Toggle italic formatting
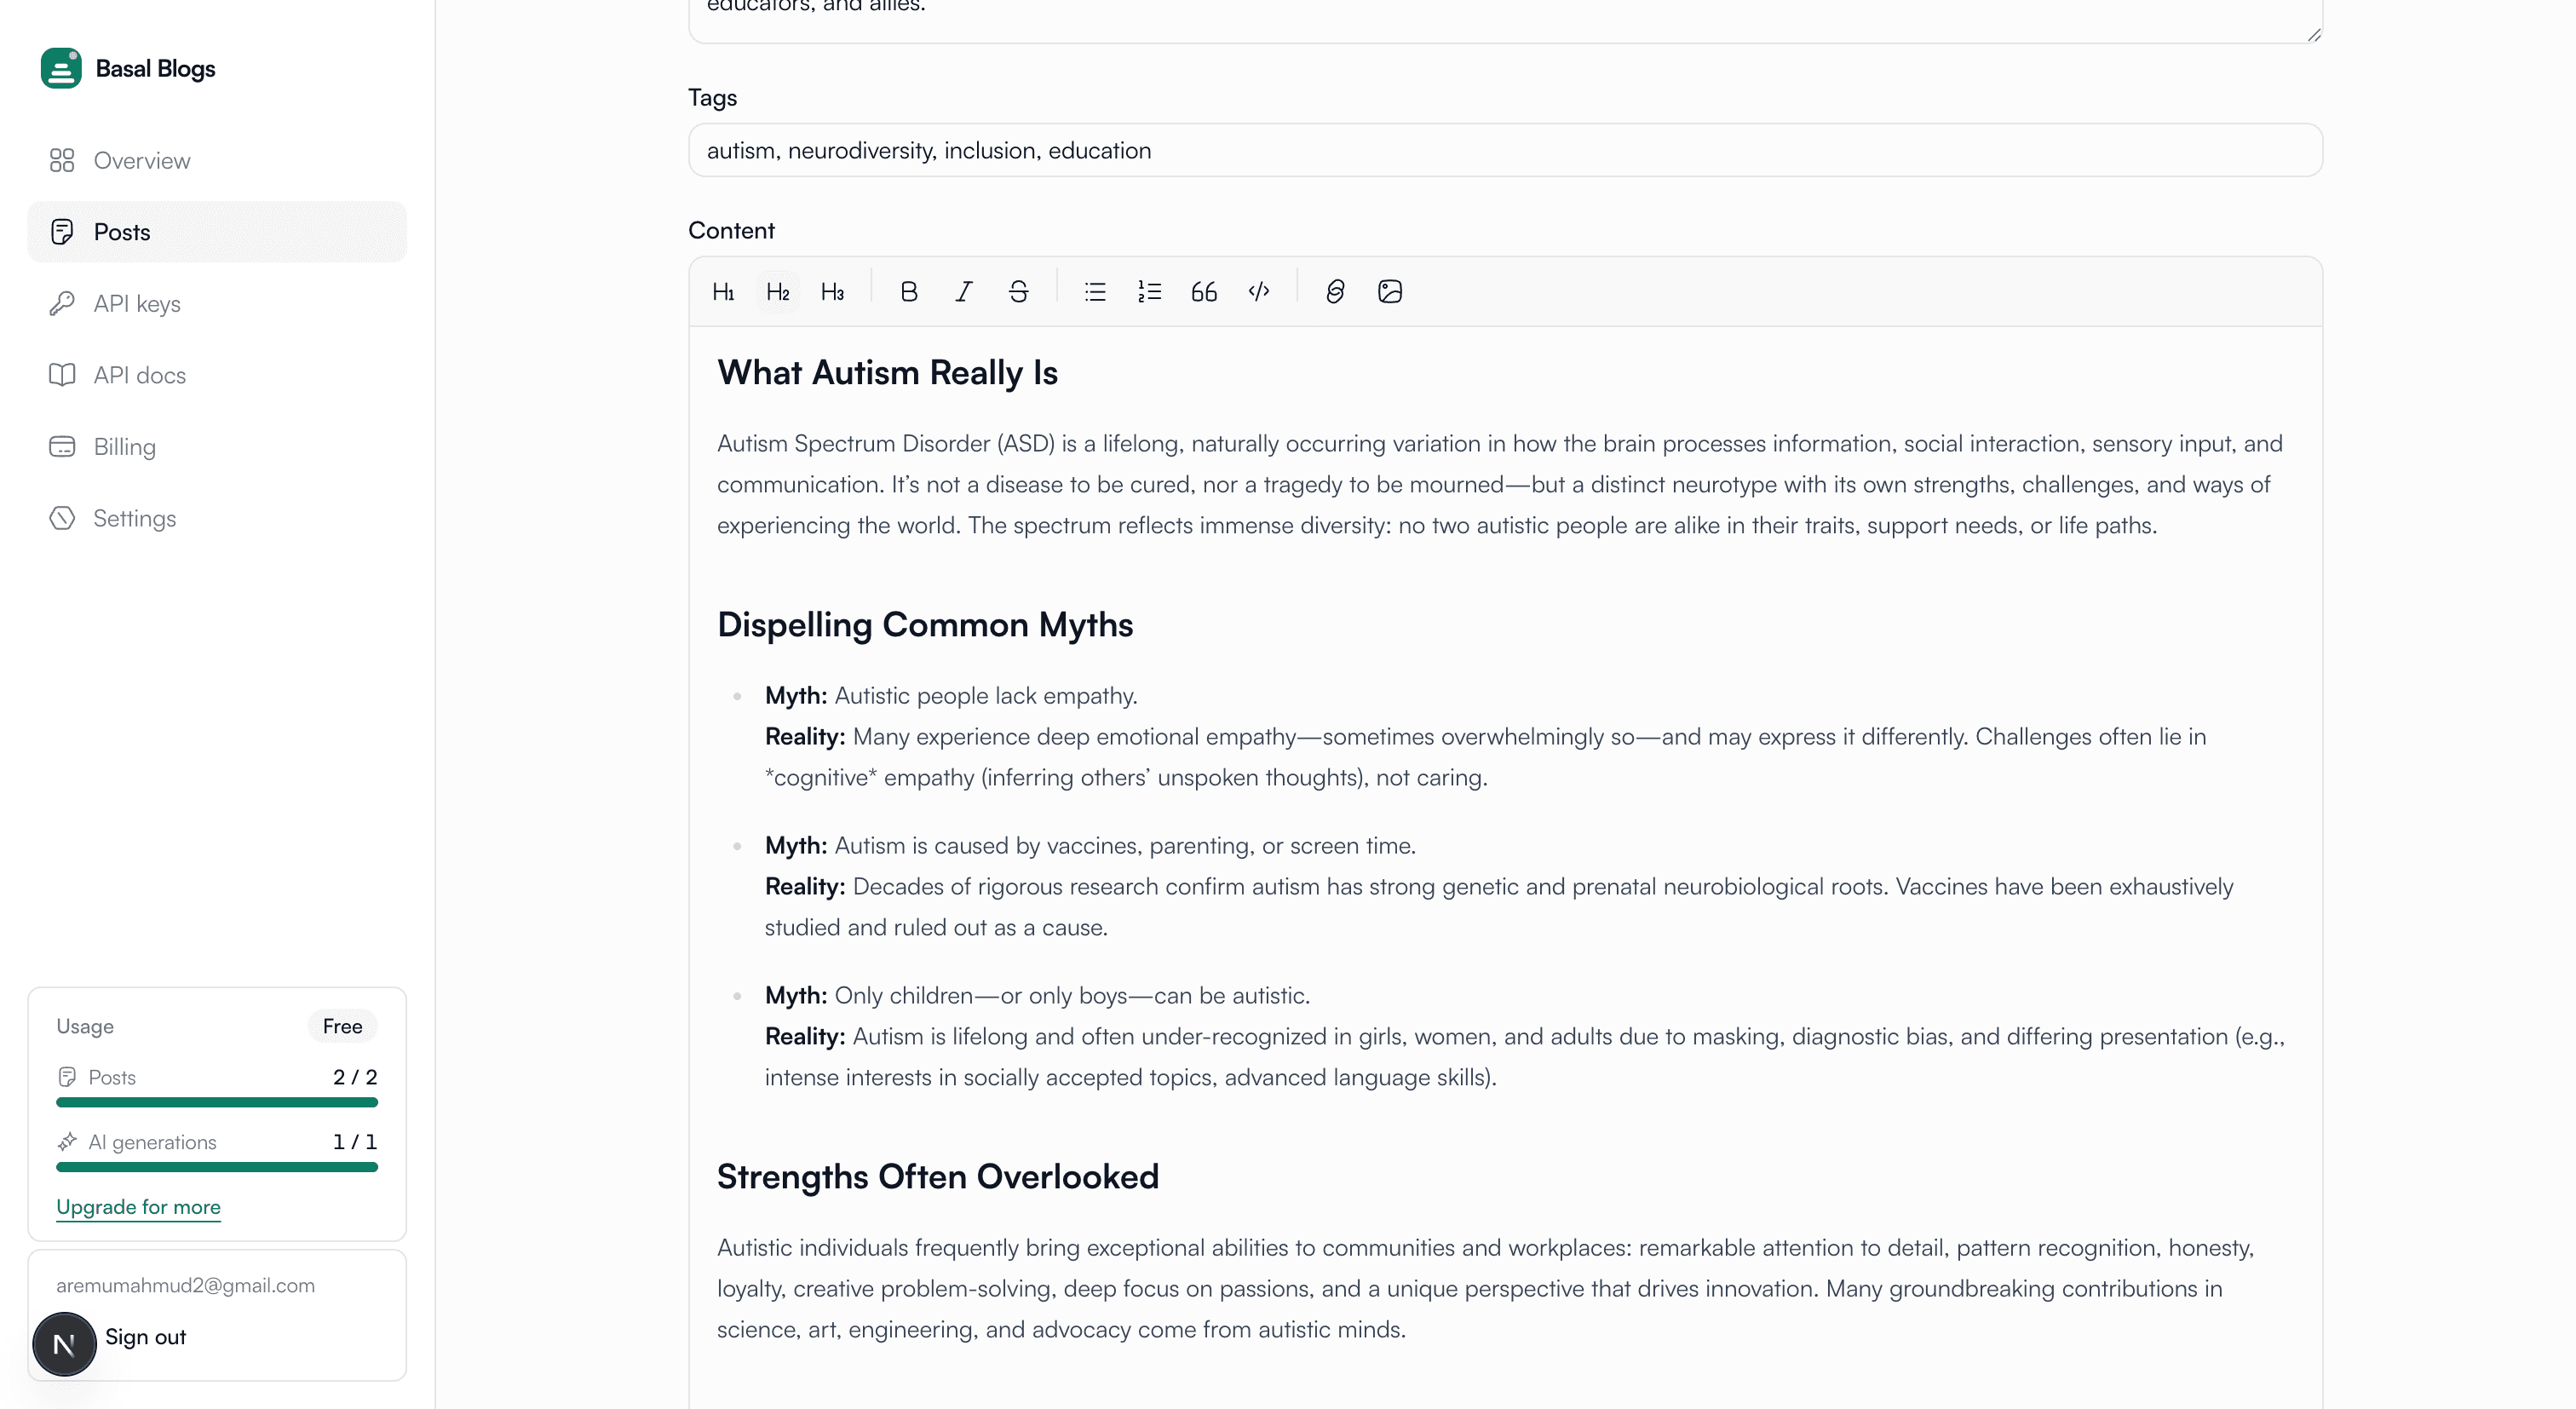The image size is (2576, 1409). pyautogui.click(x=963, y=291)
